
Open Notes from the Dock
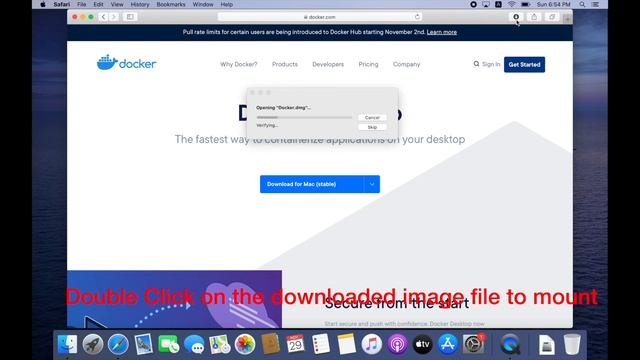pyautogui.click(x=346, y=344)
